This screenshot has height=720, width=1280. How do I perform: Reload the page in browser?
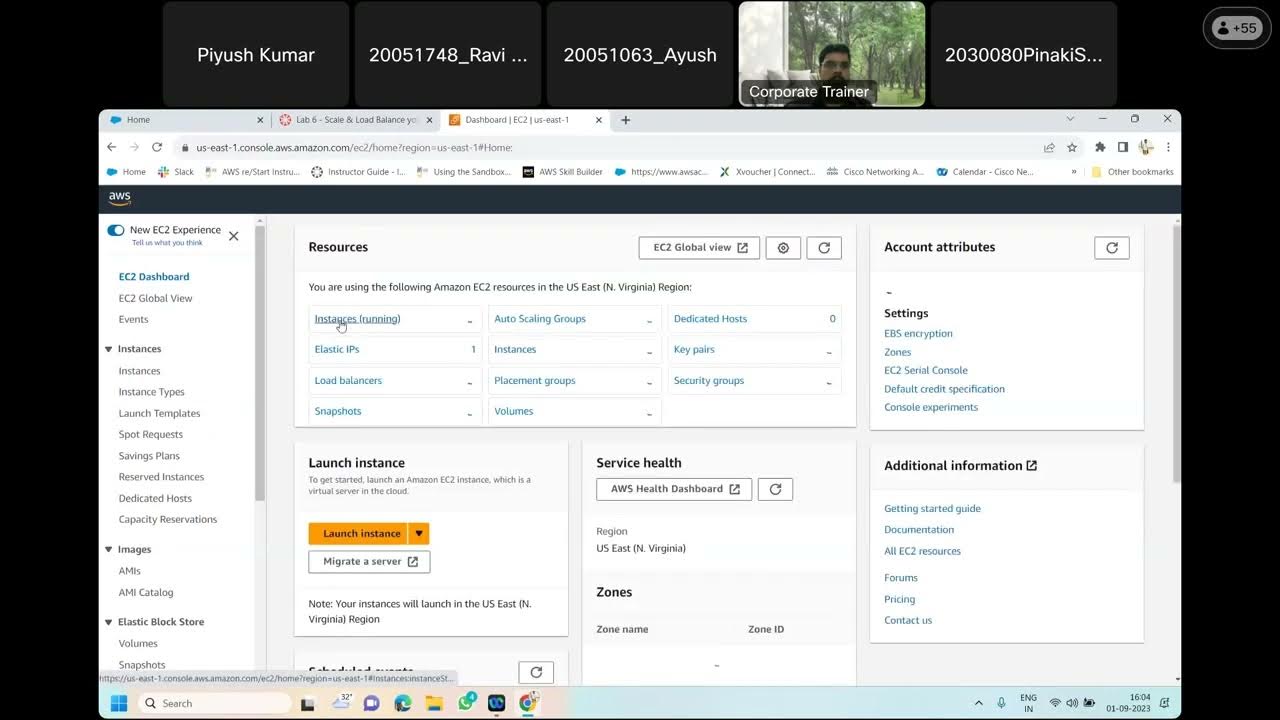tap(157, 147)
